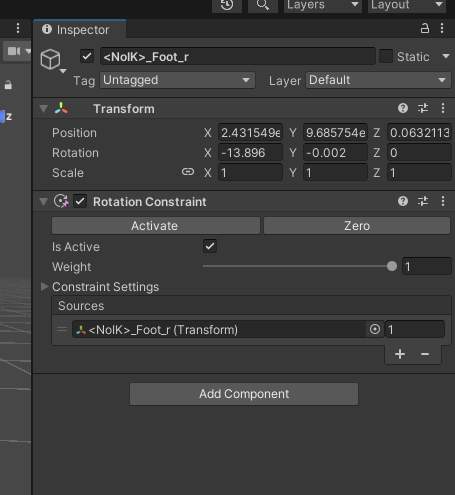This screenshot has width=455, height=495.
Task: Remove selected source with minus icon
Action: point(425,354)
